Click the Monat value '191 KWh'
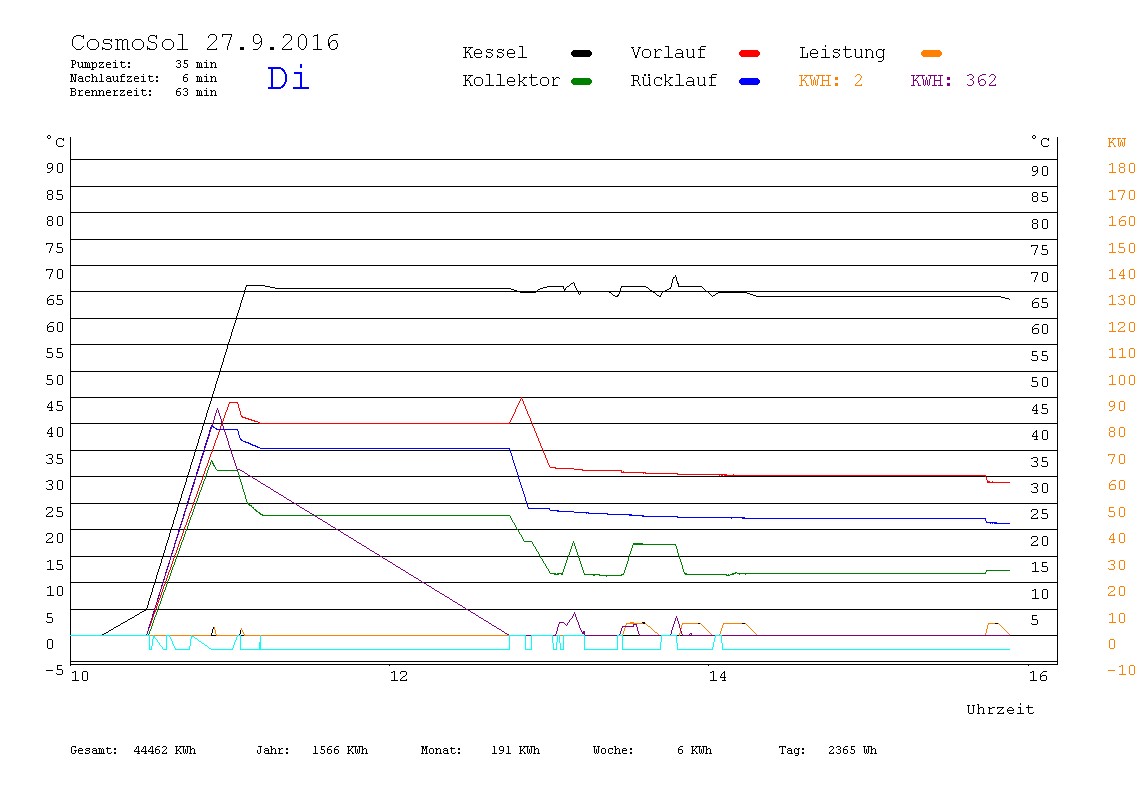The image size is (1148, 812). tap(515, 750)
